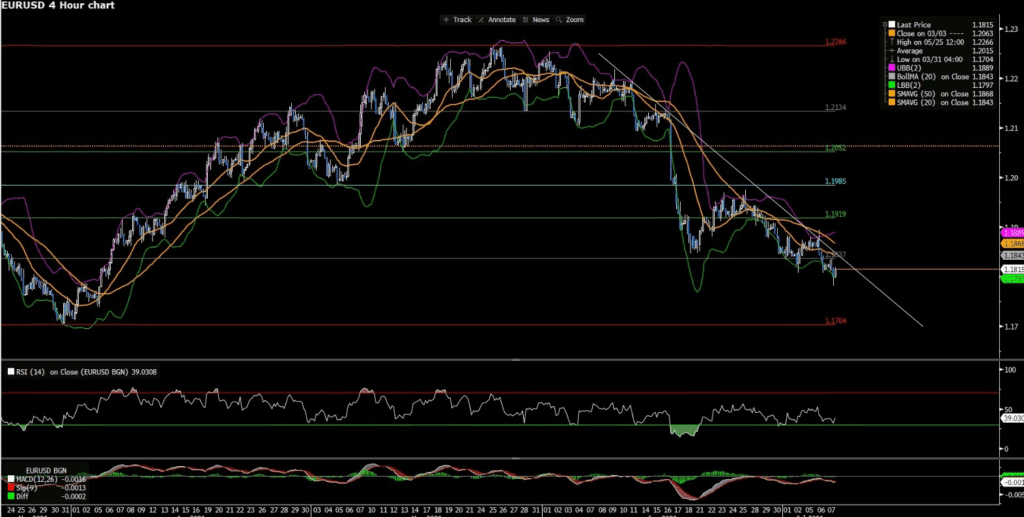Select the white 1.1815 last price tag
This screenshot has height=517, width=1024.
click(x=1012, y=268)
